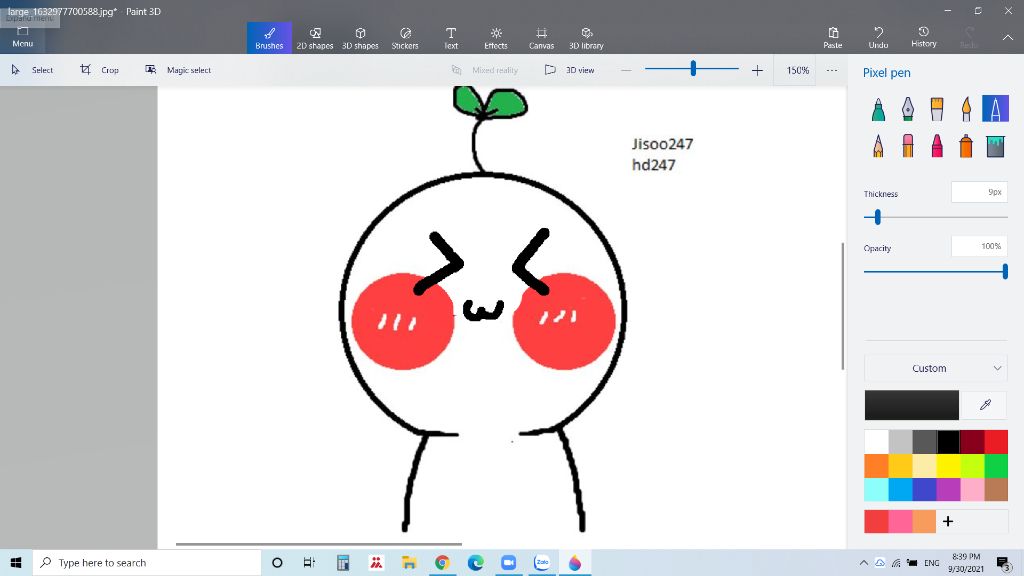Choose the Magic select tool
Screen dimensions: 1024x576
click(x=178, y=70)
